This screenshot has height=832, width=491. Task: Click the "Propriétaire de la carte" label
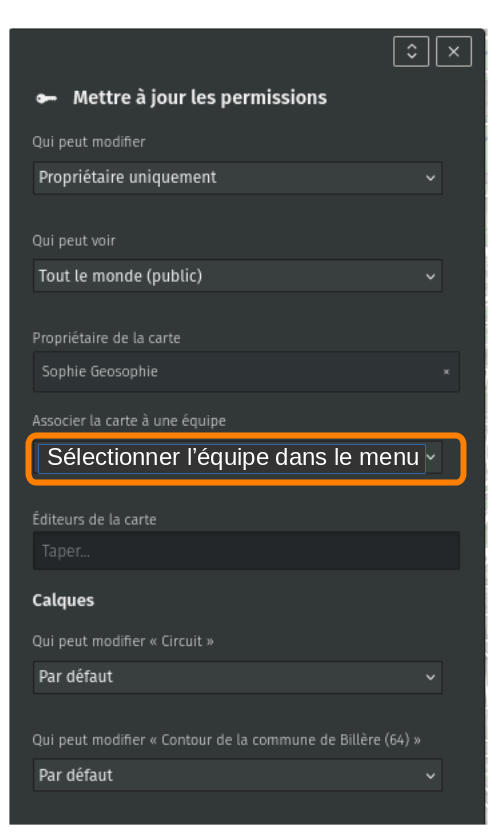(x=106, y=338)
